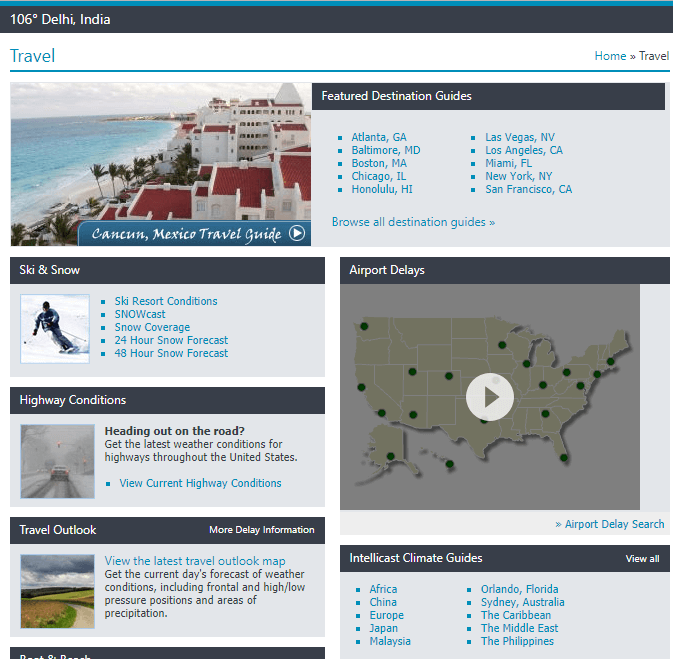
Task: Open the Honolulu, HI destination guide
Action: (382, 189)
